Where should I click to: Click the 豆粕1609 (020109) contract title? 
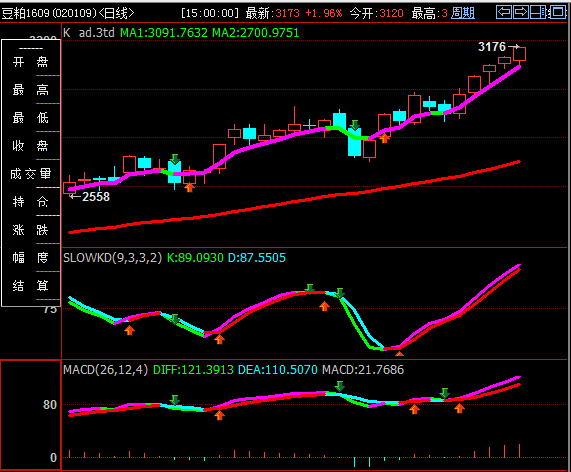pyautogui.click(x=49, y=13)
